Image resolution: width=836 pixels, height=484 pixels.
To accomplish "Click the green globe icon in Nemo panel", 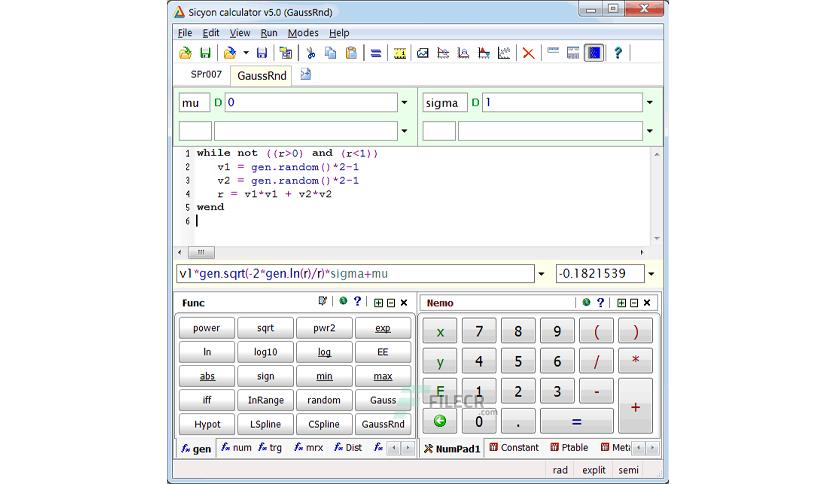I will [x=586, y=302].
